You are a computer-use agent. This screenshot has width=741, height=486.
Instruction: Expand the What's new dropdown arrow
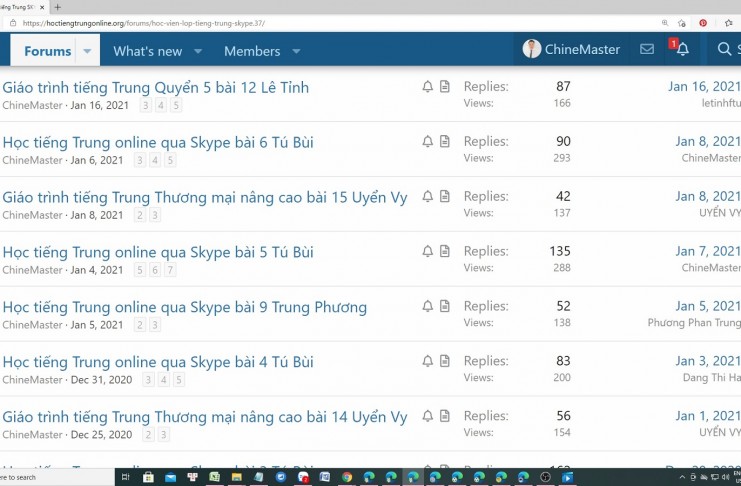pyautogui.click(x=198, y=51)
